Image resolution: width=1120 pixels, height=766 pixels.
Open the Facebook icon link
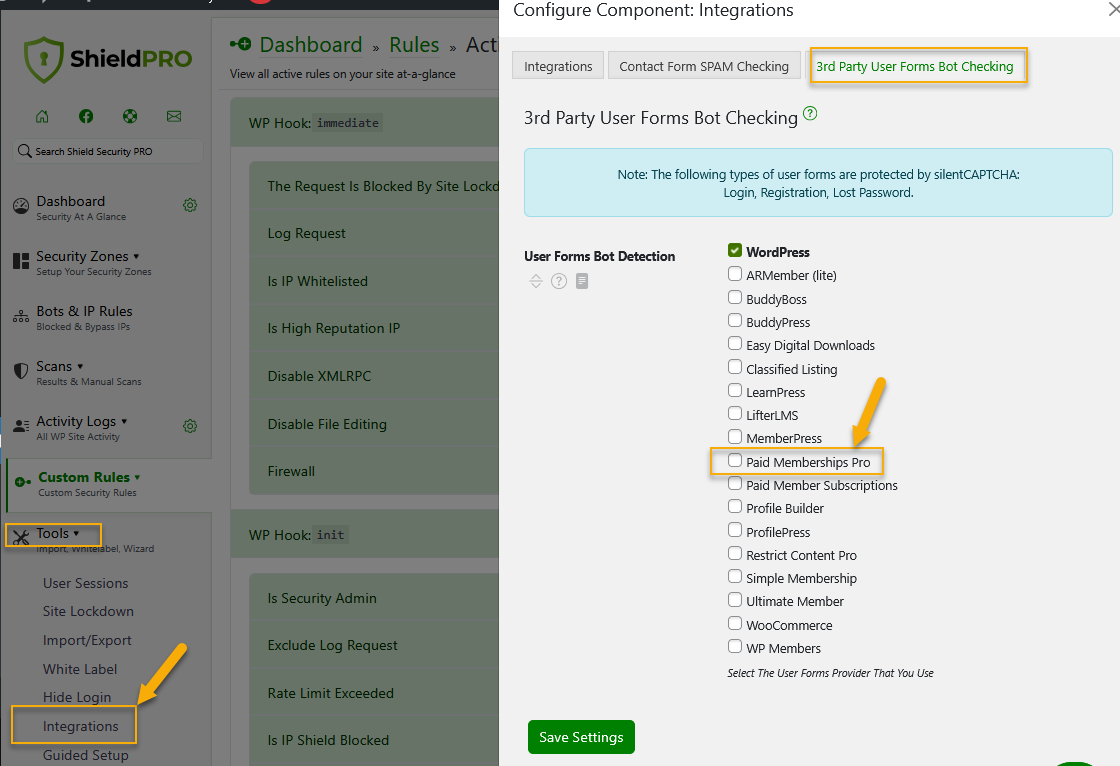click(86, 116)
